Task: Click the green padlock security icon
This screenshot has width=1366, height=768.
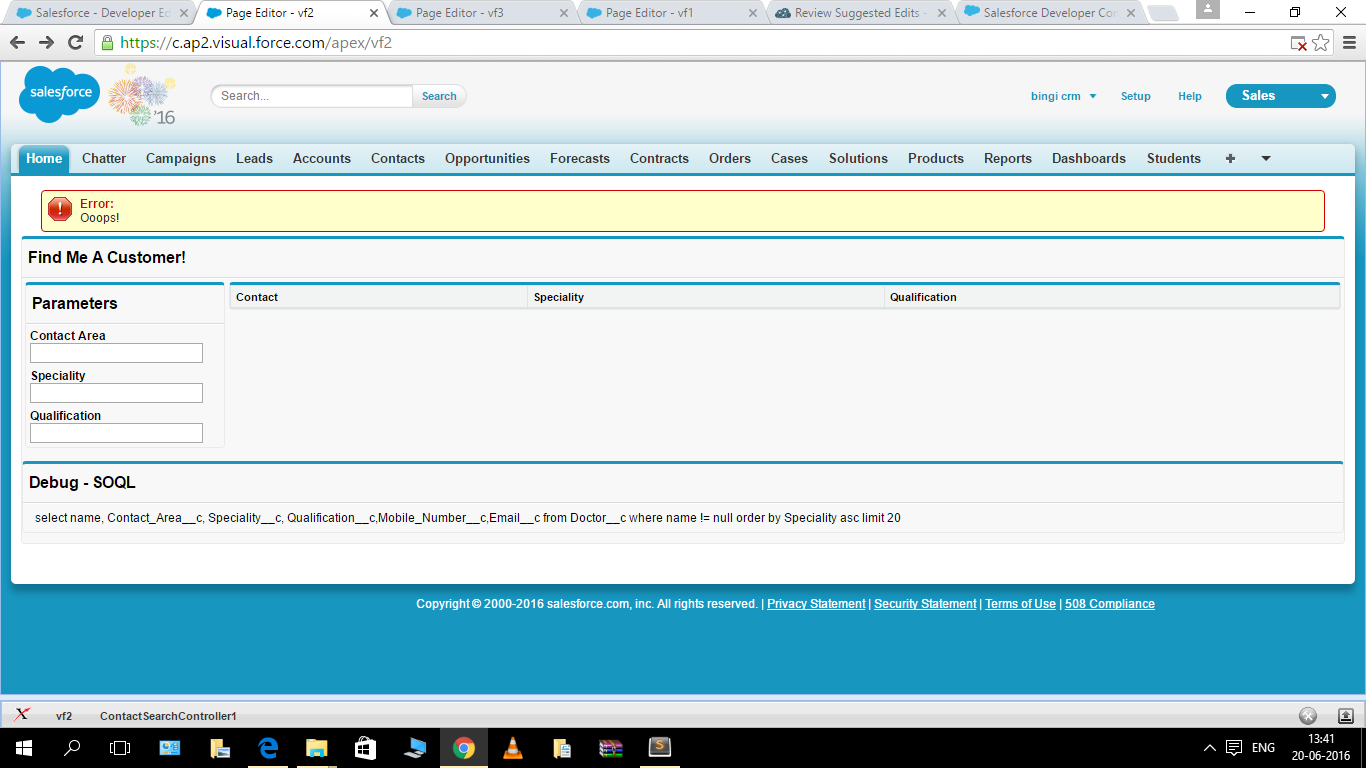Action: coord(107,43)
